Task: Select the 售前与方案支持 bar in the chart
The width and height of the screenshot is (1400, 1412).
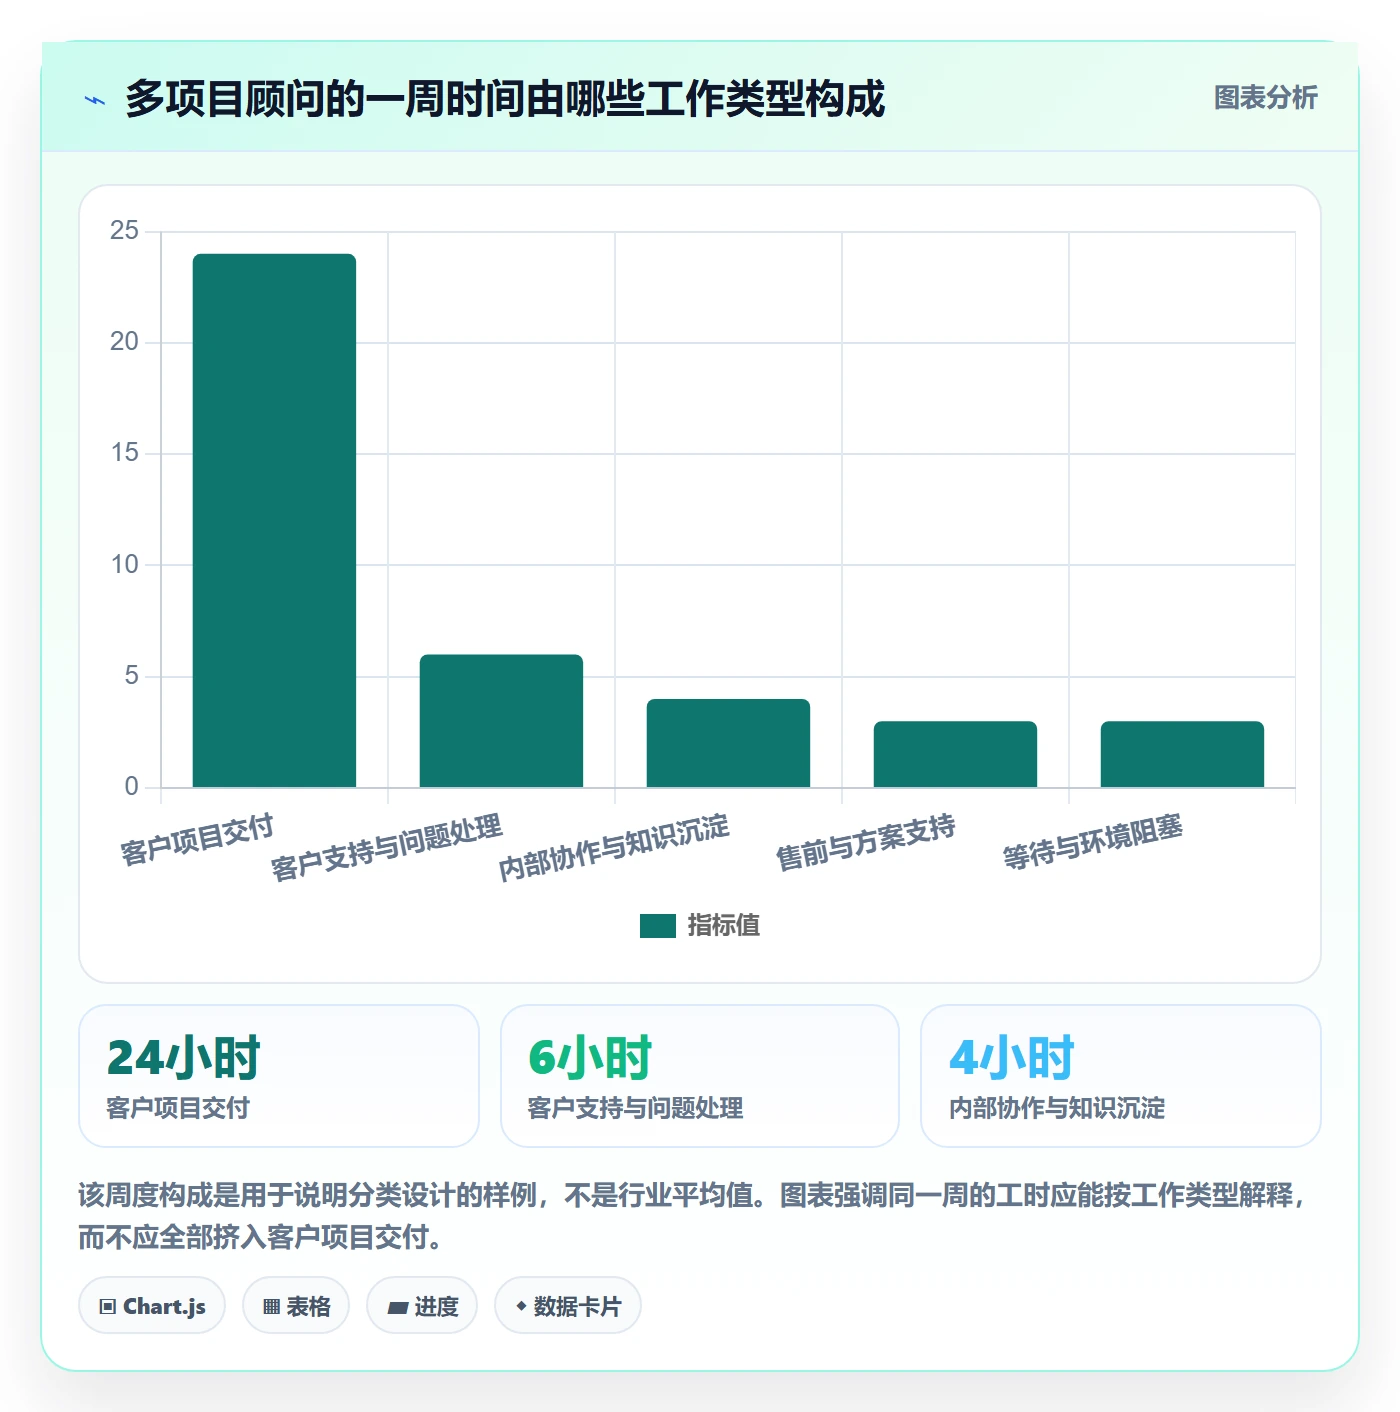Action: coord(955,754)
